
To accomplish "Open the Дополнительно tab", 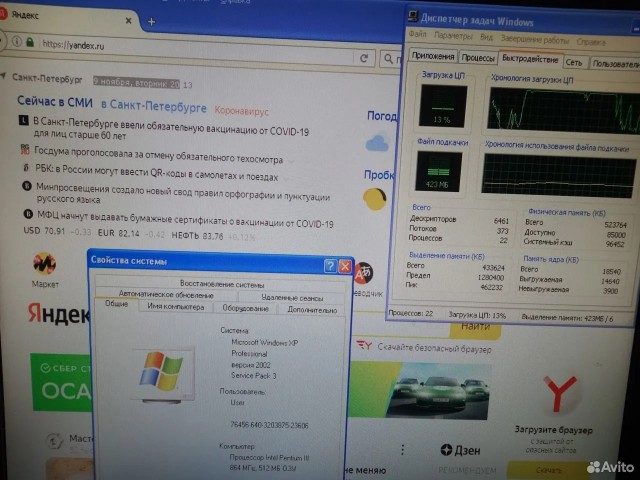I will point(312,310).
